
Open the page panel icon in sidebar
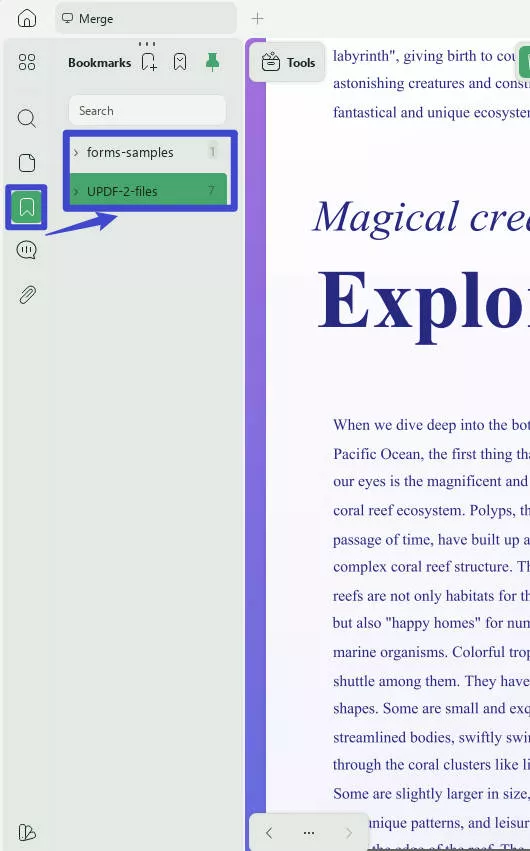coord(27,162)
